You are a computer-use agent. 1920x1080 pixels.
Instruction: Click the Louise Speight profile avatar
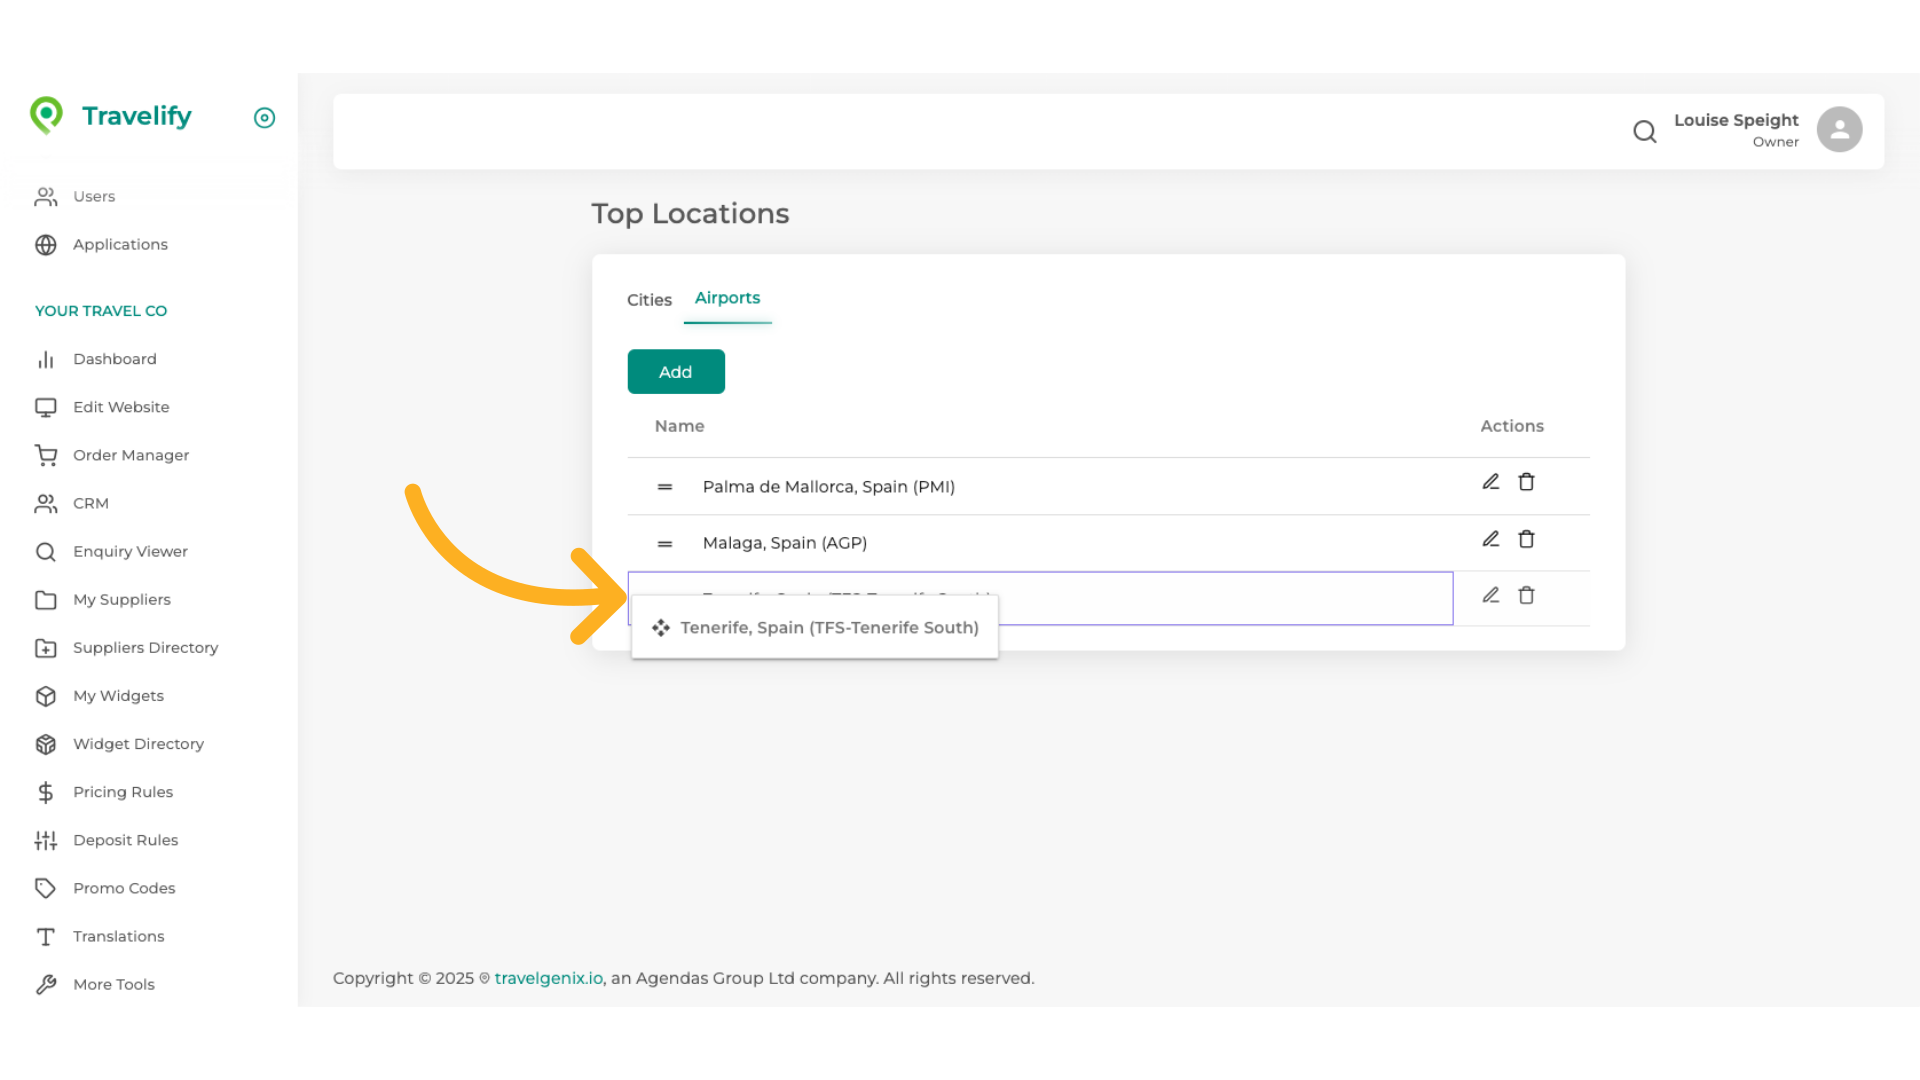(1839, 129)
